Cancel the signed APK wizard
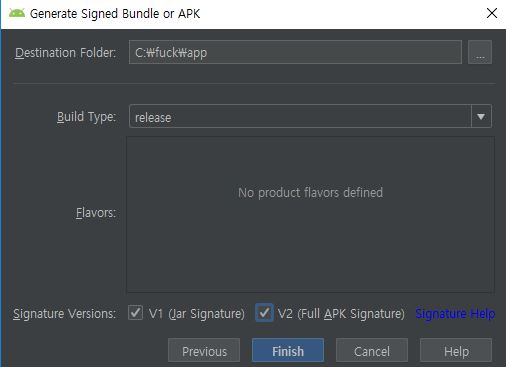The height and width of the screenshot is (367, 506). (x=372, y=351)
